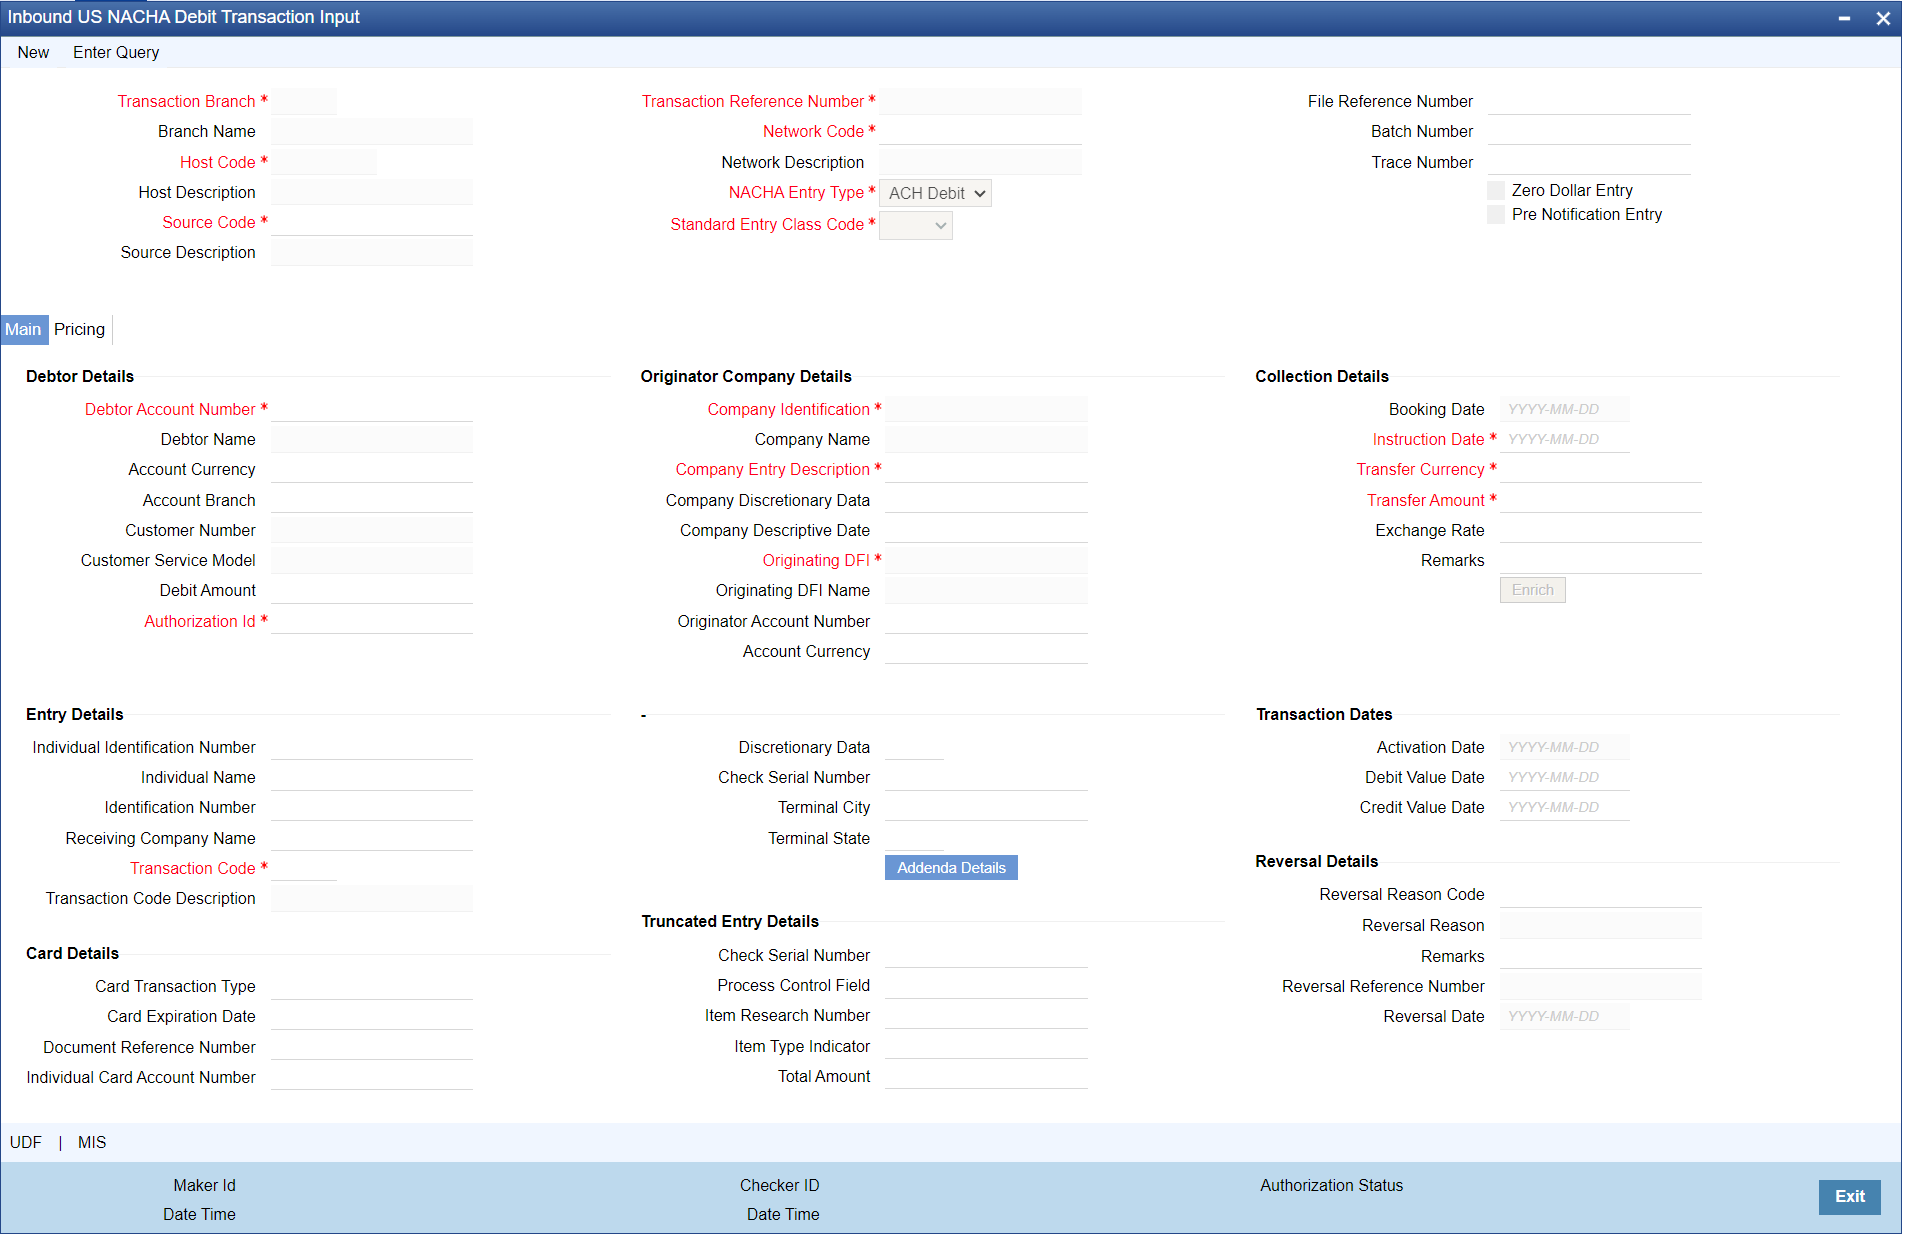Focus the Exchange Rate field
This screenshot has height=1238, width=1905.
1600,530
